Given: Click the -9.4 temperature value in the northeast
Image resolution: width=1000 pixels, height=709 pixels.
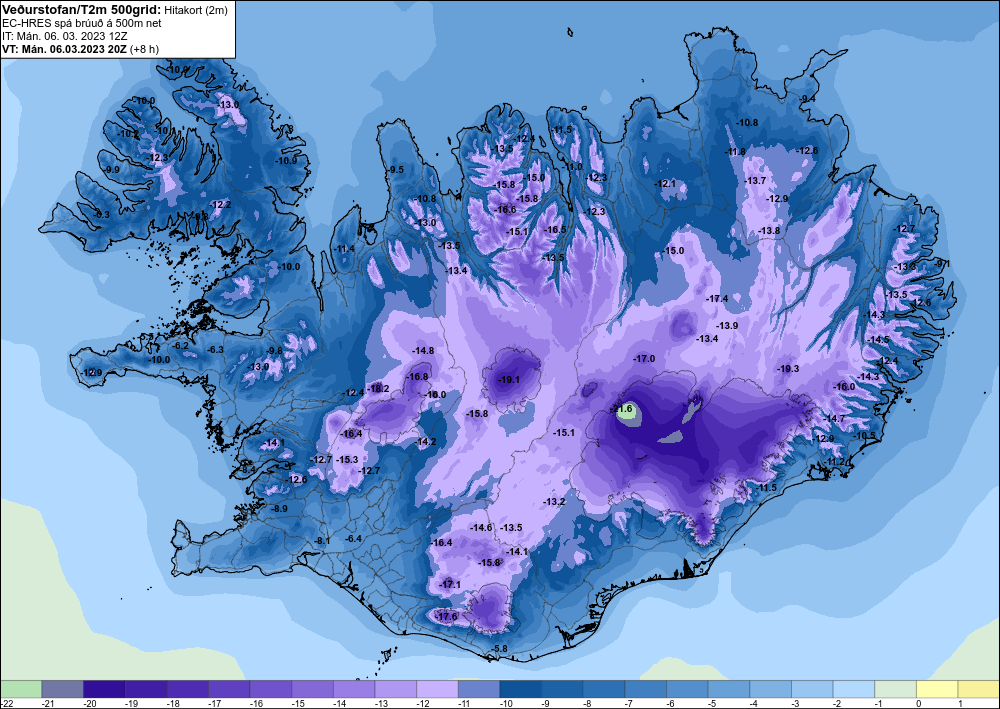Looking at the screenshot, I should pos(808,98).
